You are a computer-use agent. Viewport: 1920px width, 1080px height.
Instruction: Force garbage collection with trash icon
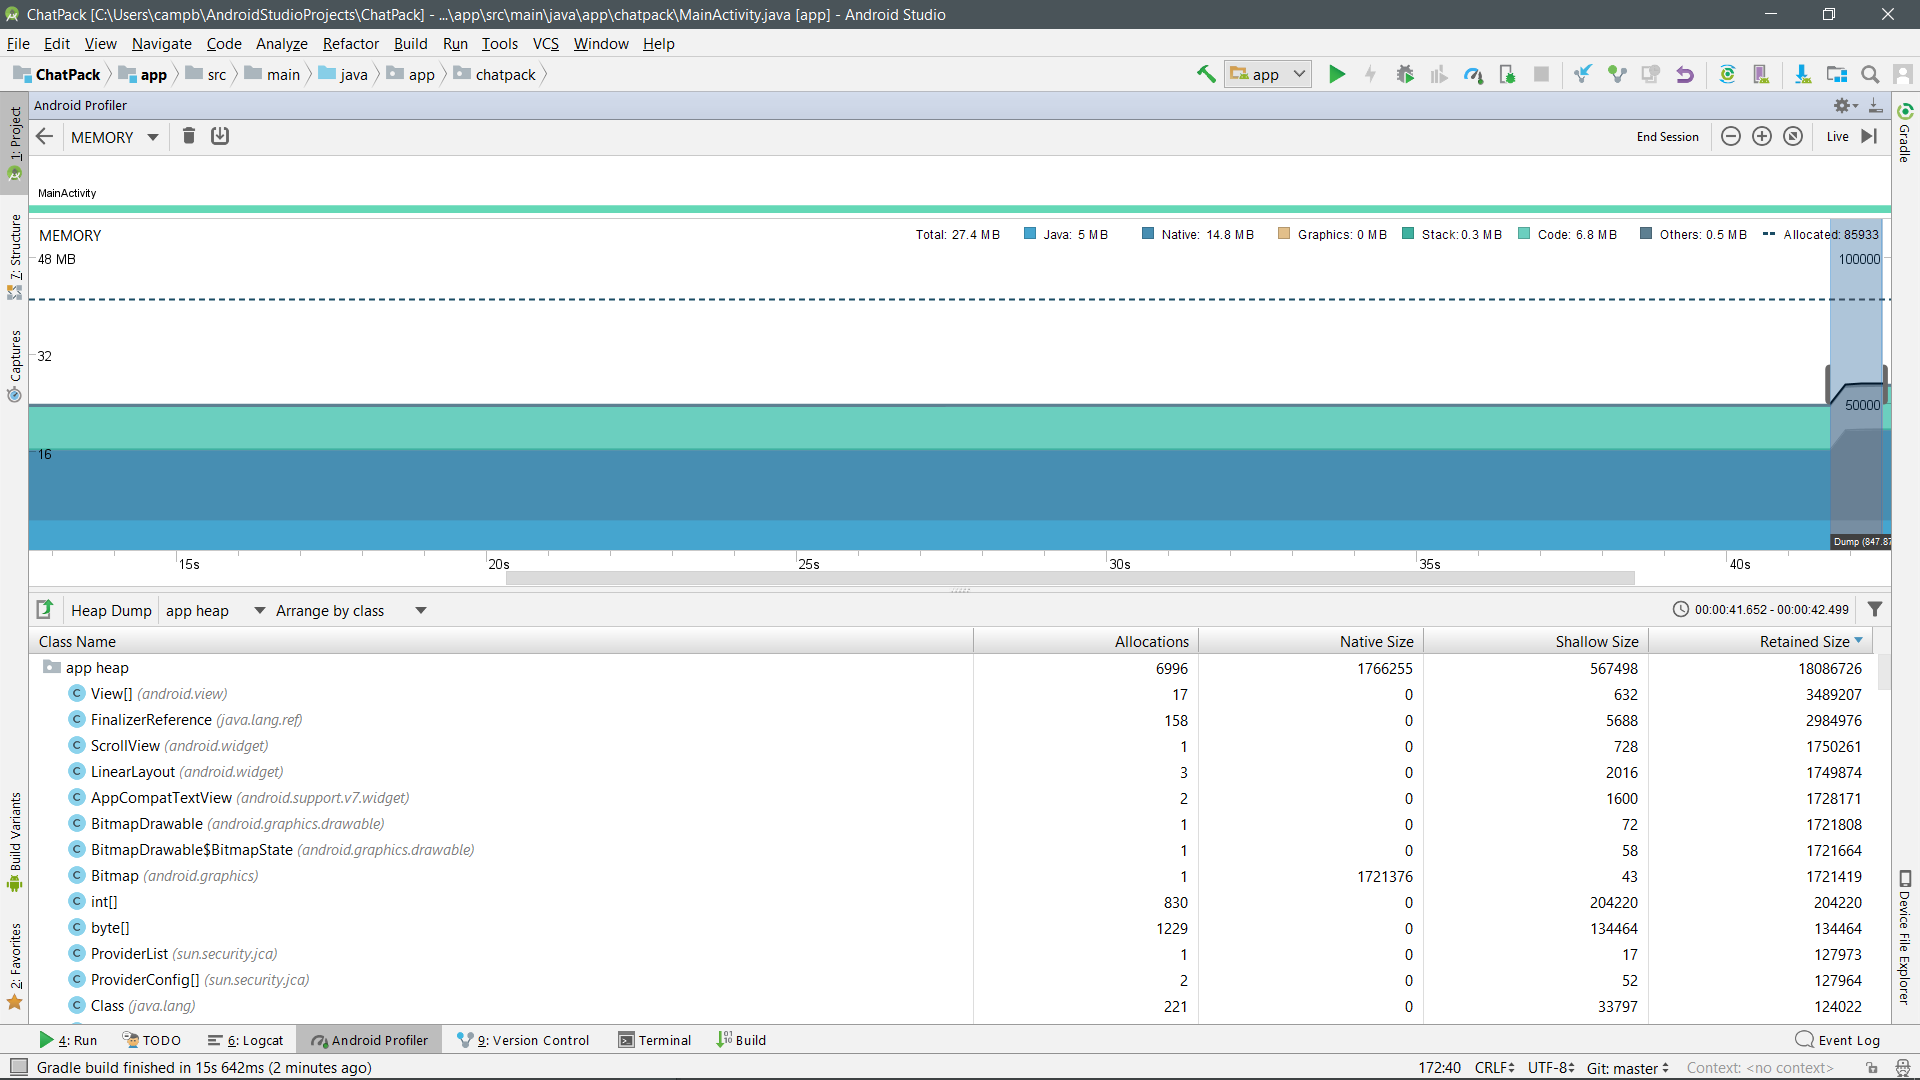pyautogui.click(x=189, y=136)
